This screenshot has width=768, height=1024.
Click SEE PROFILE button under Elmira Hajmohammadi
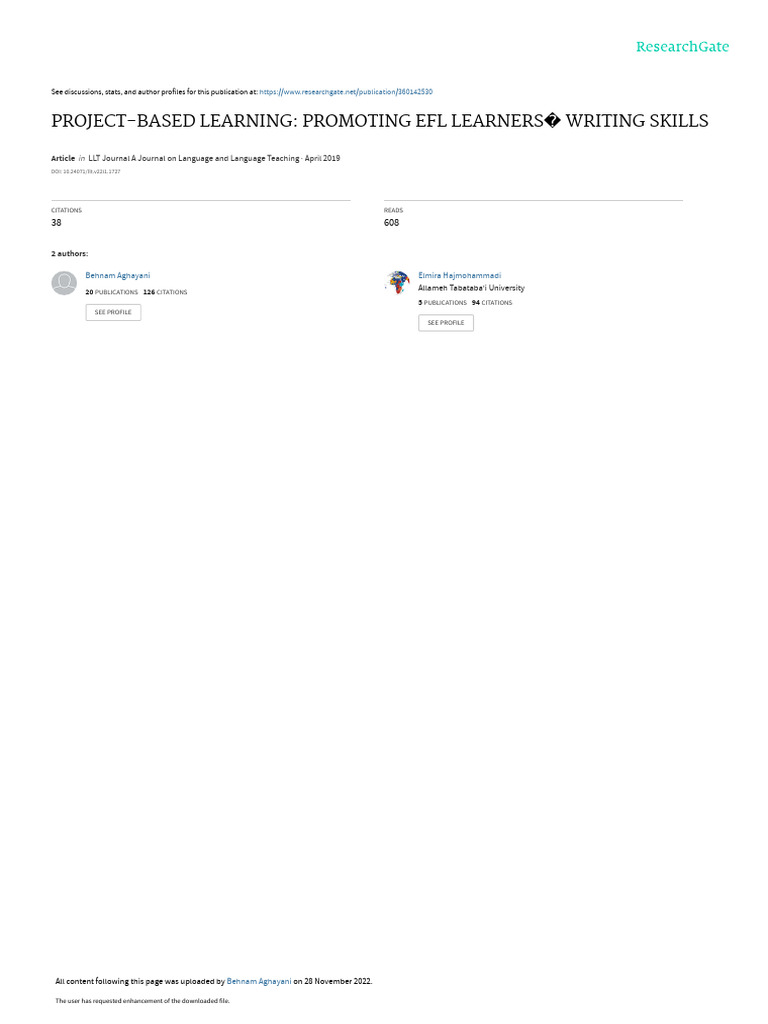pos(446,323)
